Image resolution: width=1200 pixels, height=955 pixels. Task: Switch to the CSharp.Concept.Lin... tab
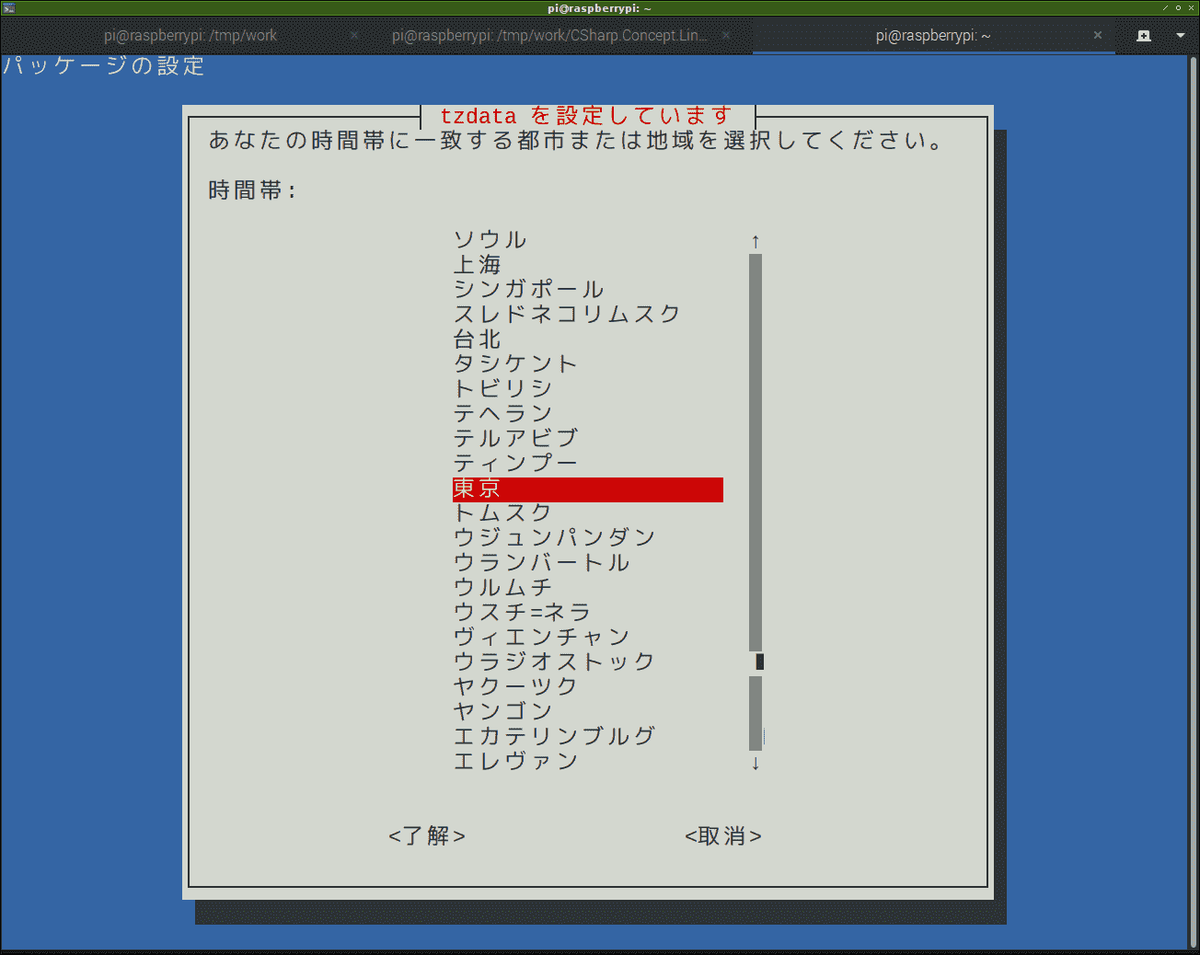click(x=551, y=35)
